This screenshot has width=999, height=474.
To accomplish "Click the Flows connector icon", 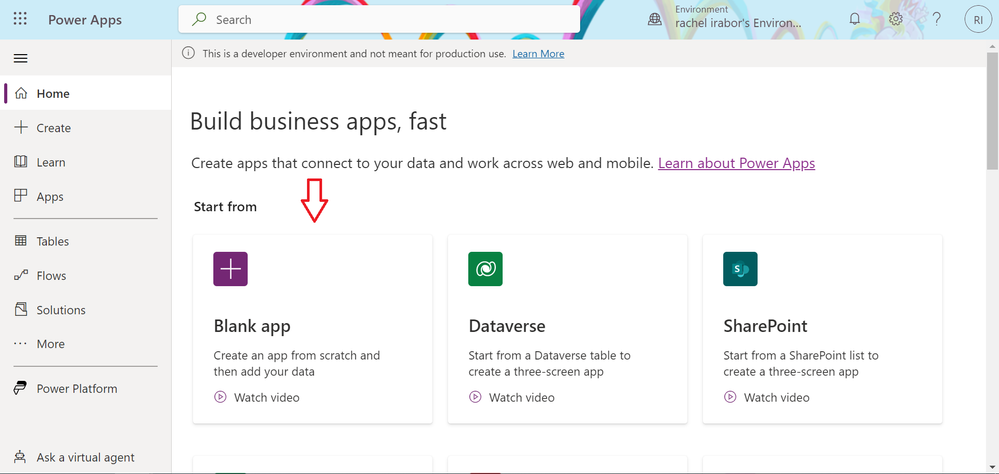I will (x=21, y=275).
